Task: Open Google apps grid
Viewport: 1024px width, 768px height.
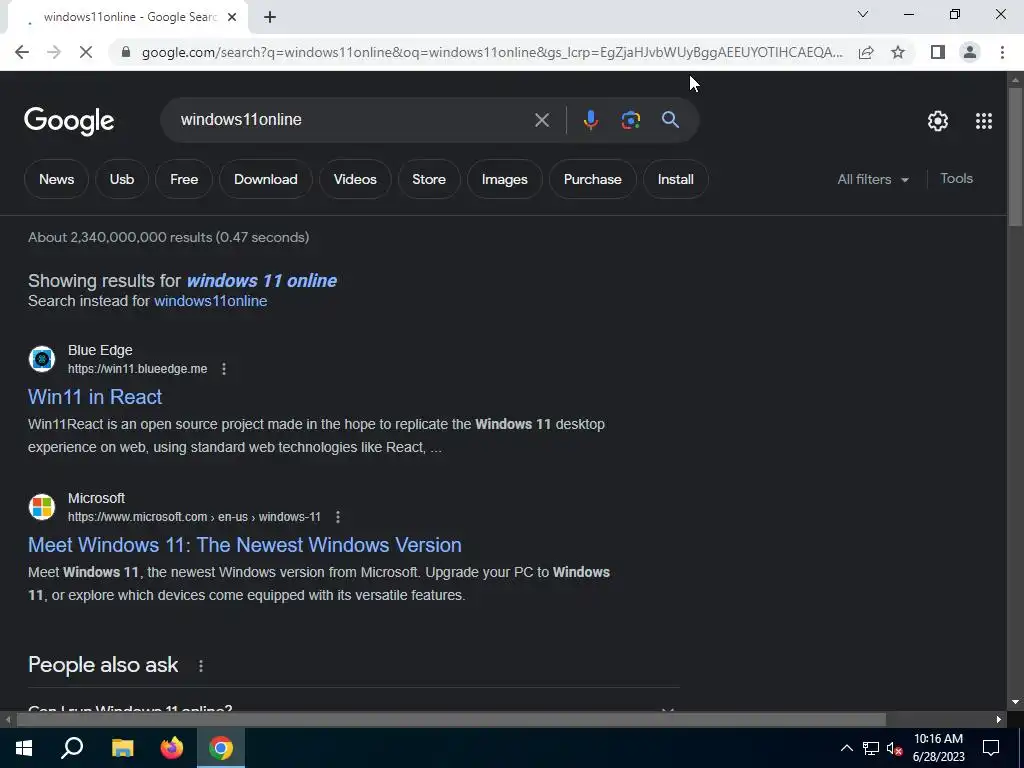Action: (984, 121)
